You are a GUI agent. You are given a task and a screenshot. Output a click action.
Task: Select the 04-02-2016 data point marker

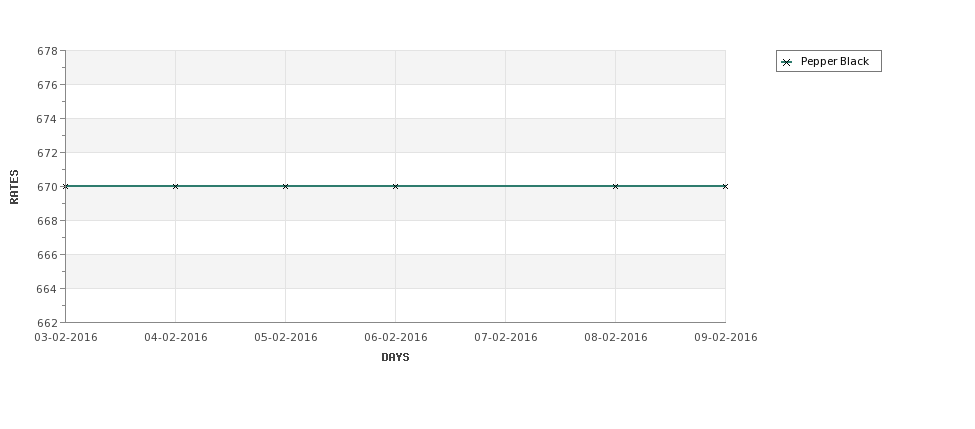[175, 186]
